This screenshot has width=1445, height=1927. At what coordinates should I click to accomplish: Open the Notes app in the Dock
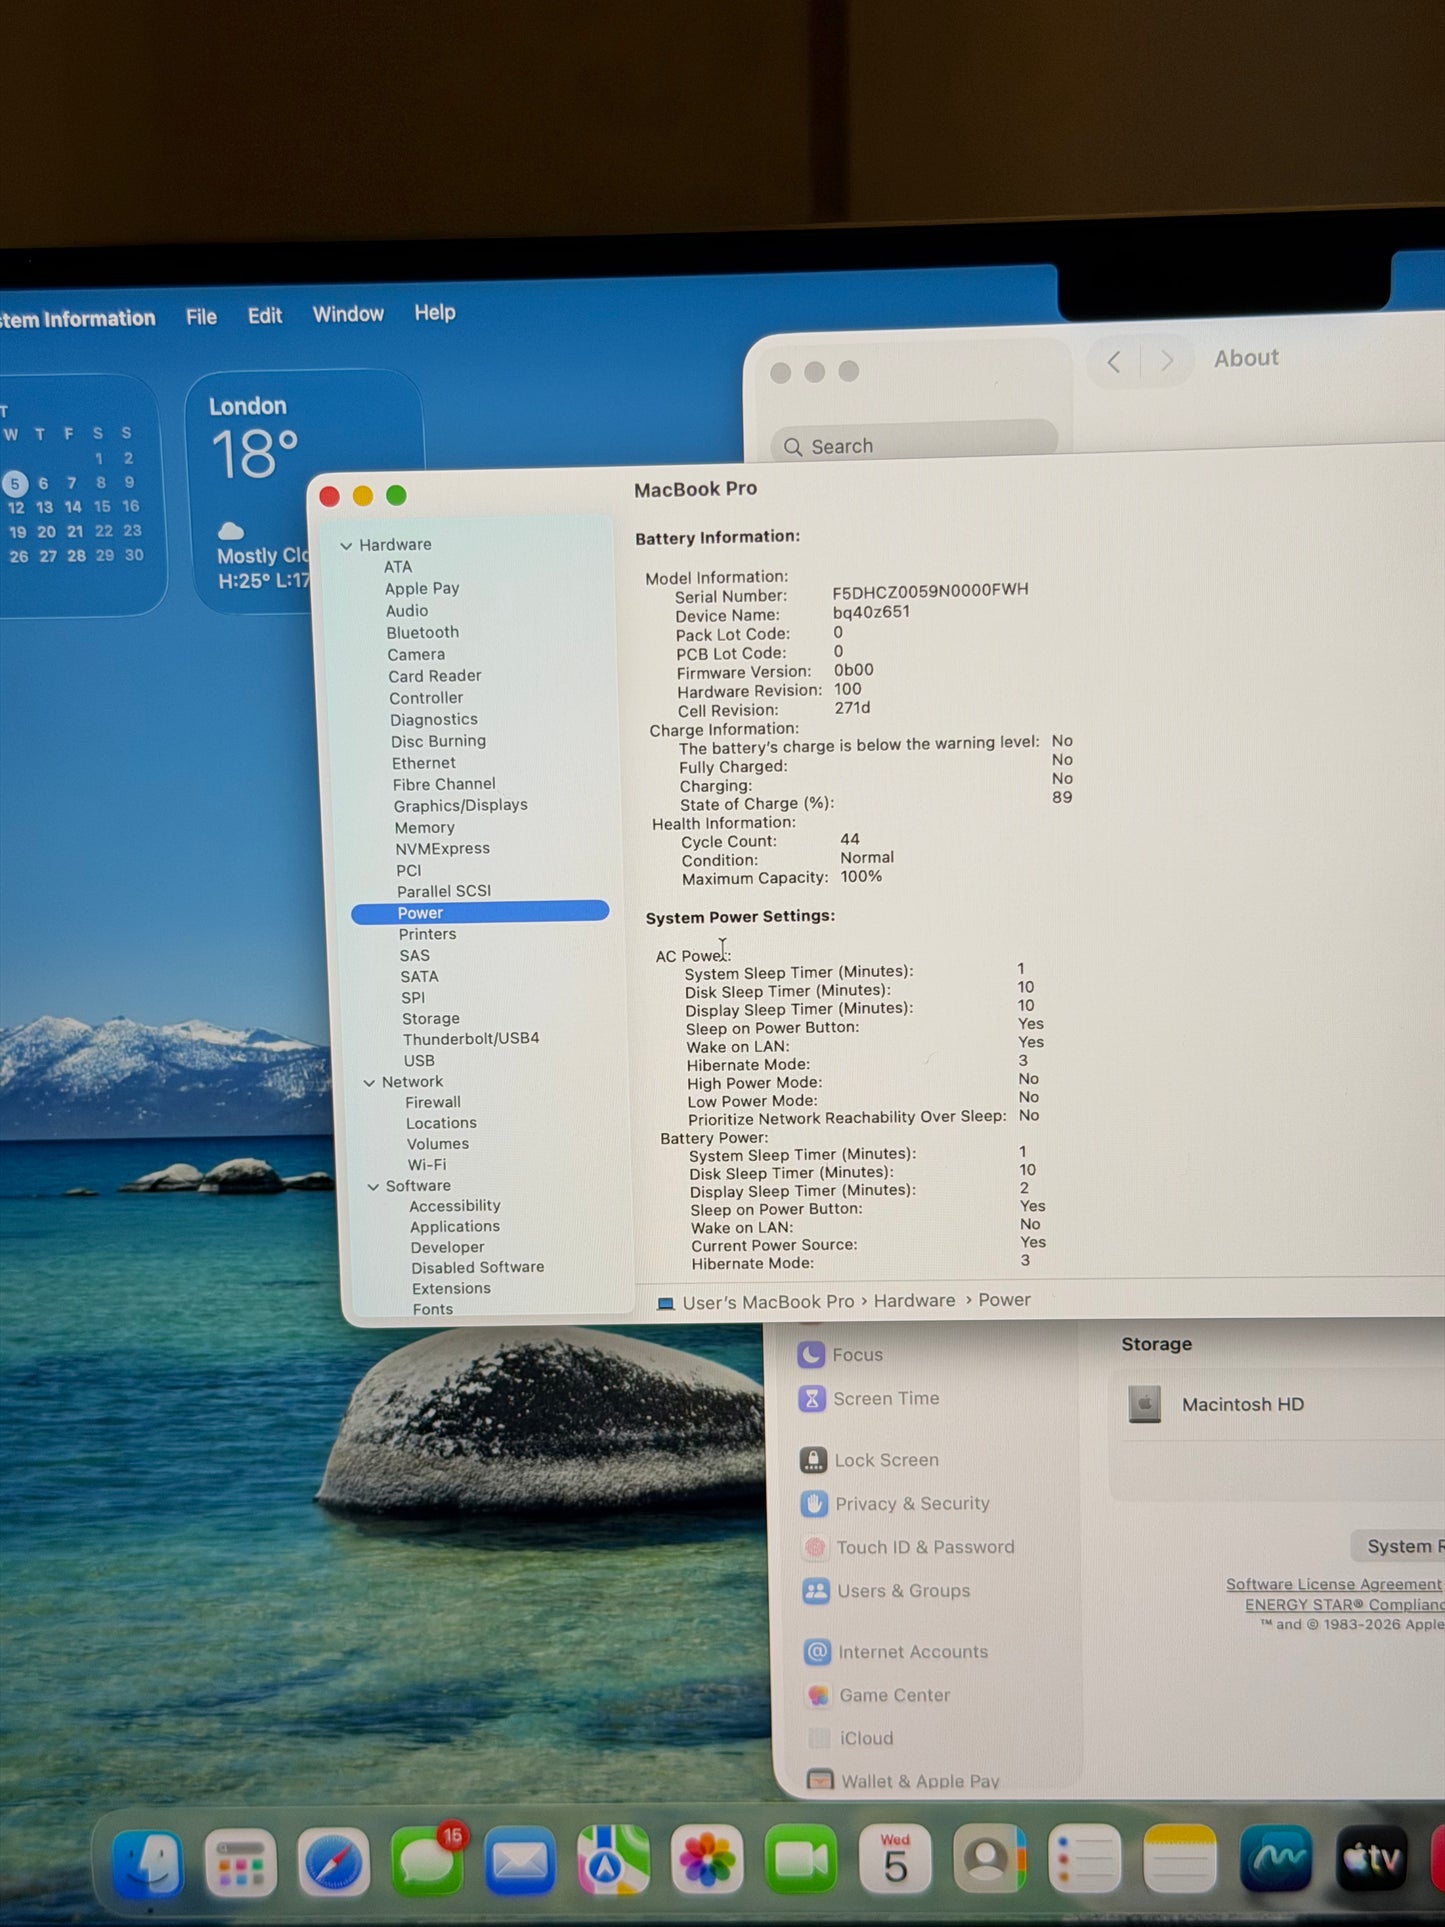(1180, 1858)
